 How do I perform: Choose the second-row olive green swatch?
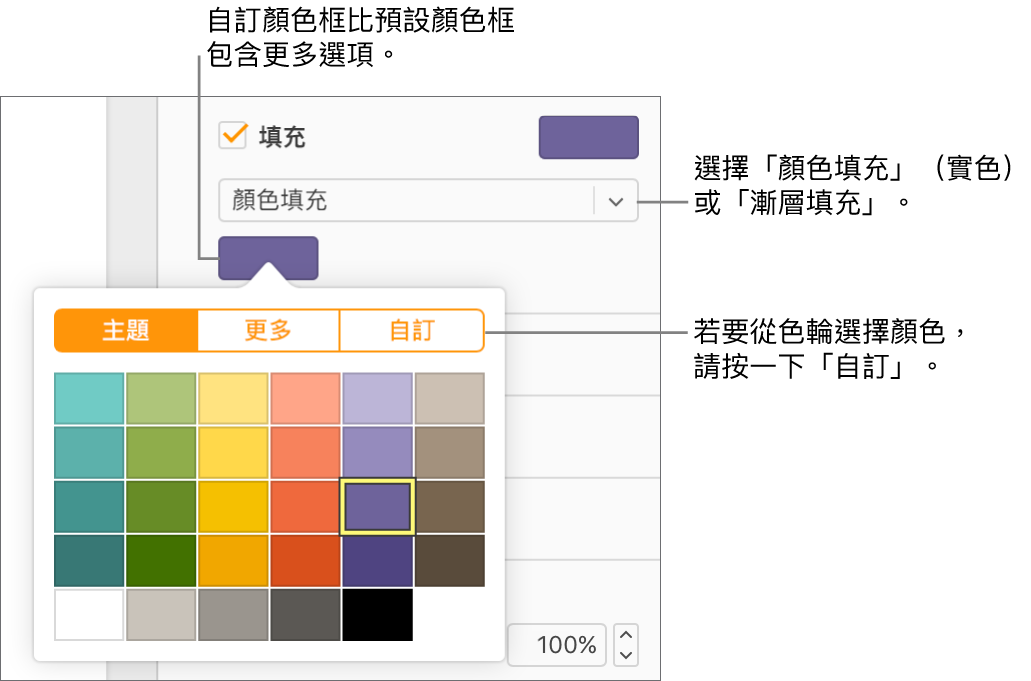point(161,452)
